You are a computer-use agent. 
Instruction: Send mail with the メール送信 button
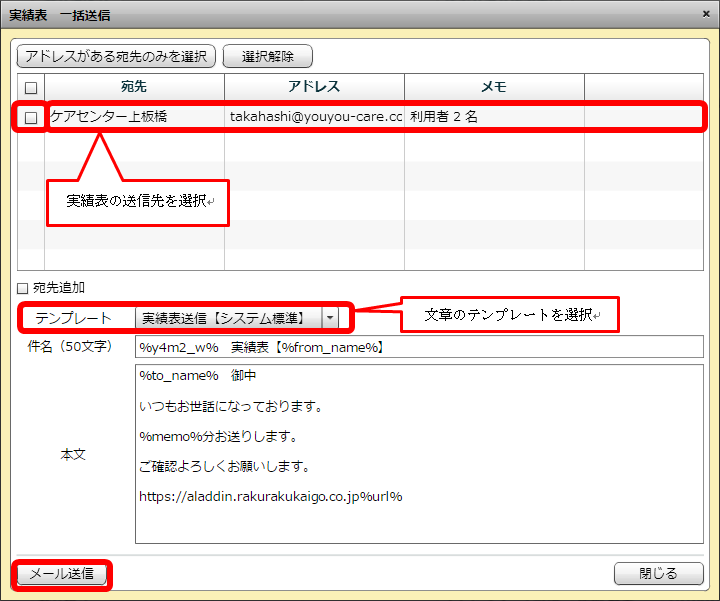61,574
